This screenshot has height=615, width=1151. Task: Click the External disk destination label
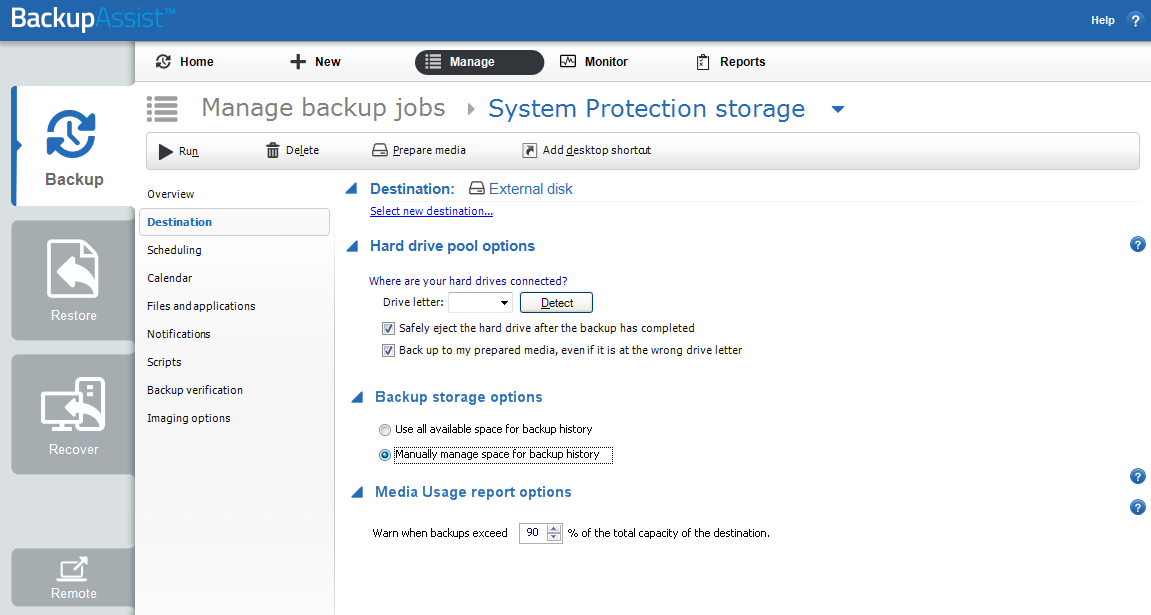coord(531,189)
